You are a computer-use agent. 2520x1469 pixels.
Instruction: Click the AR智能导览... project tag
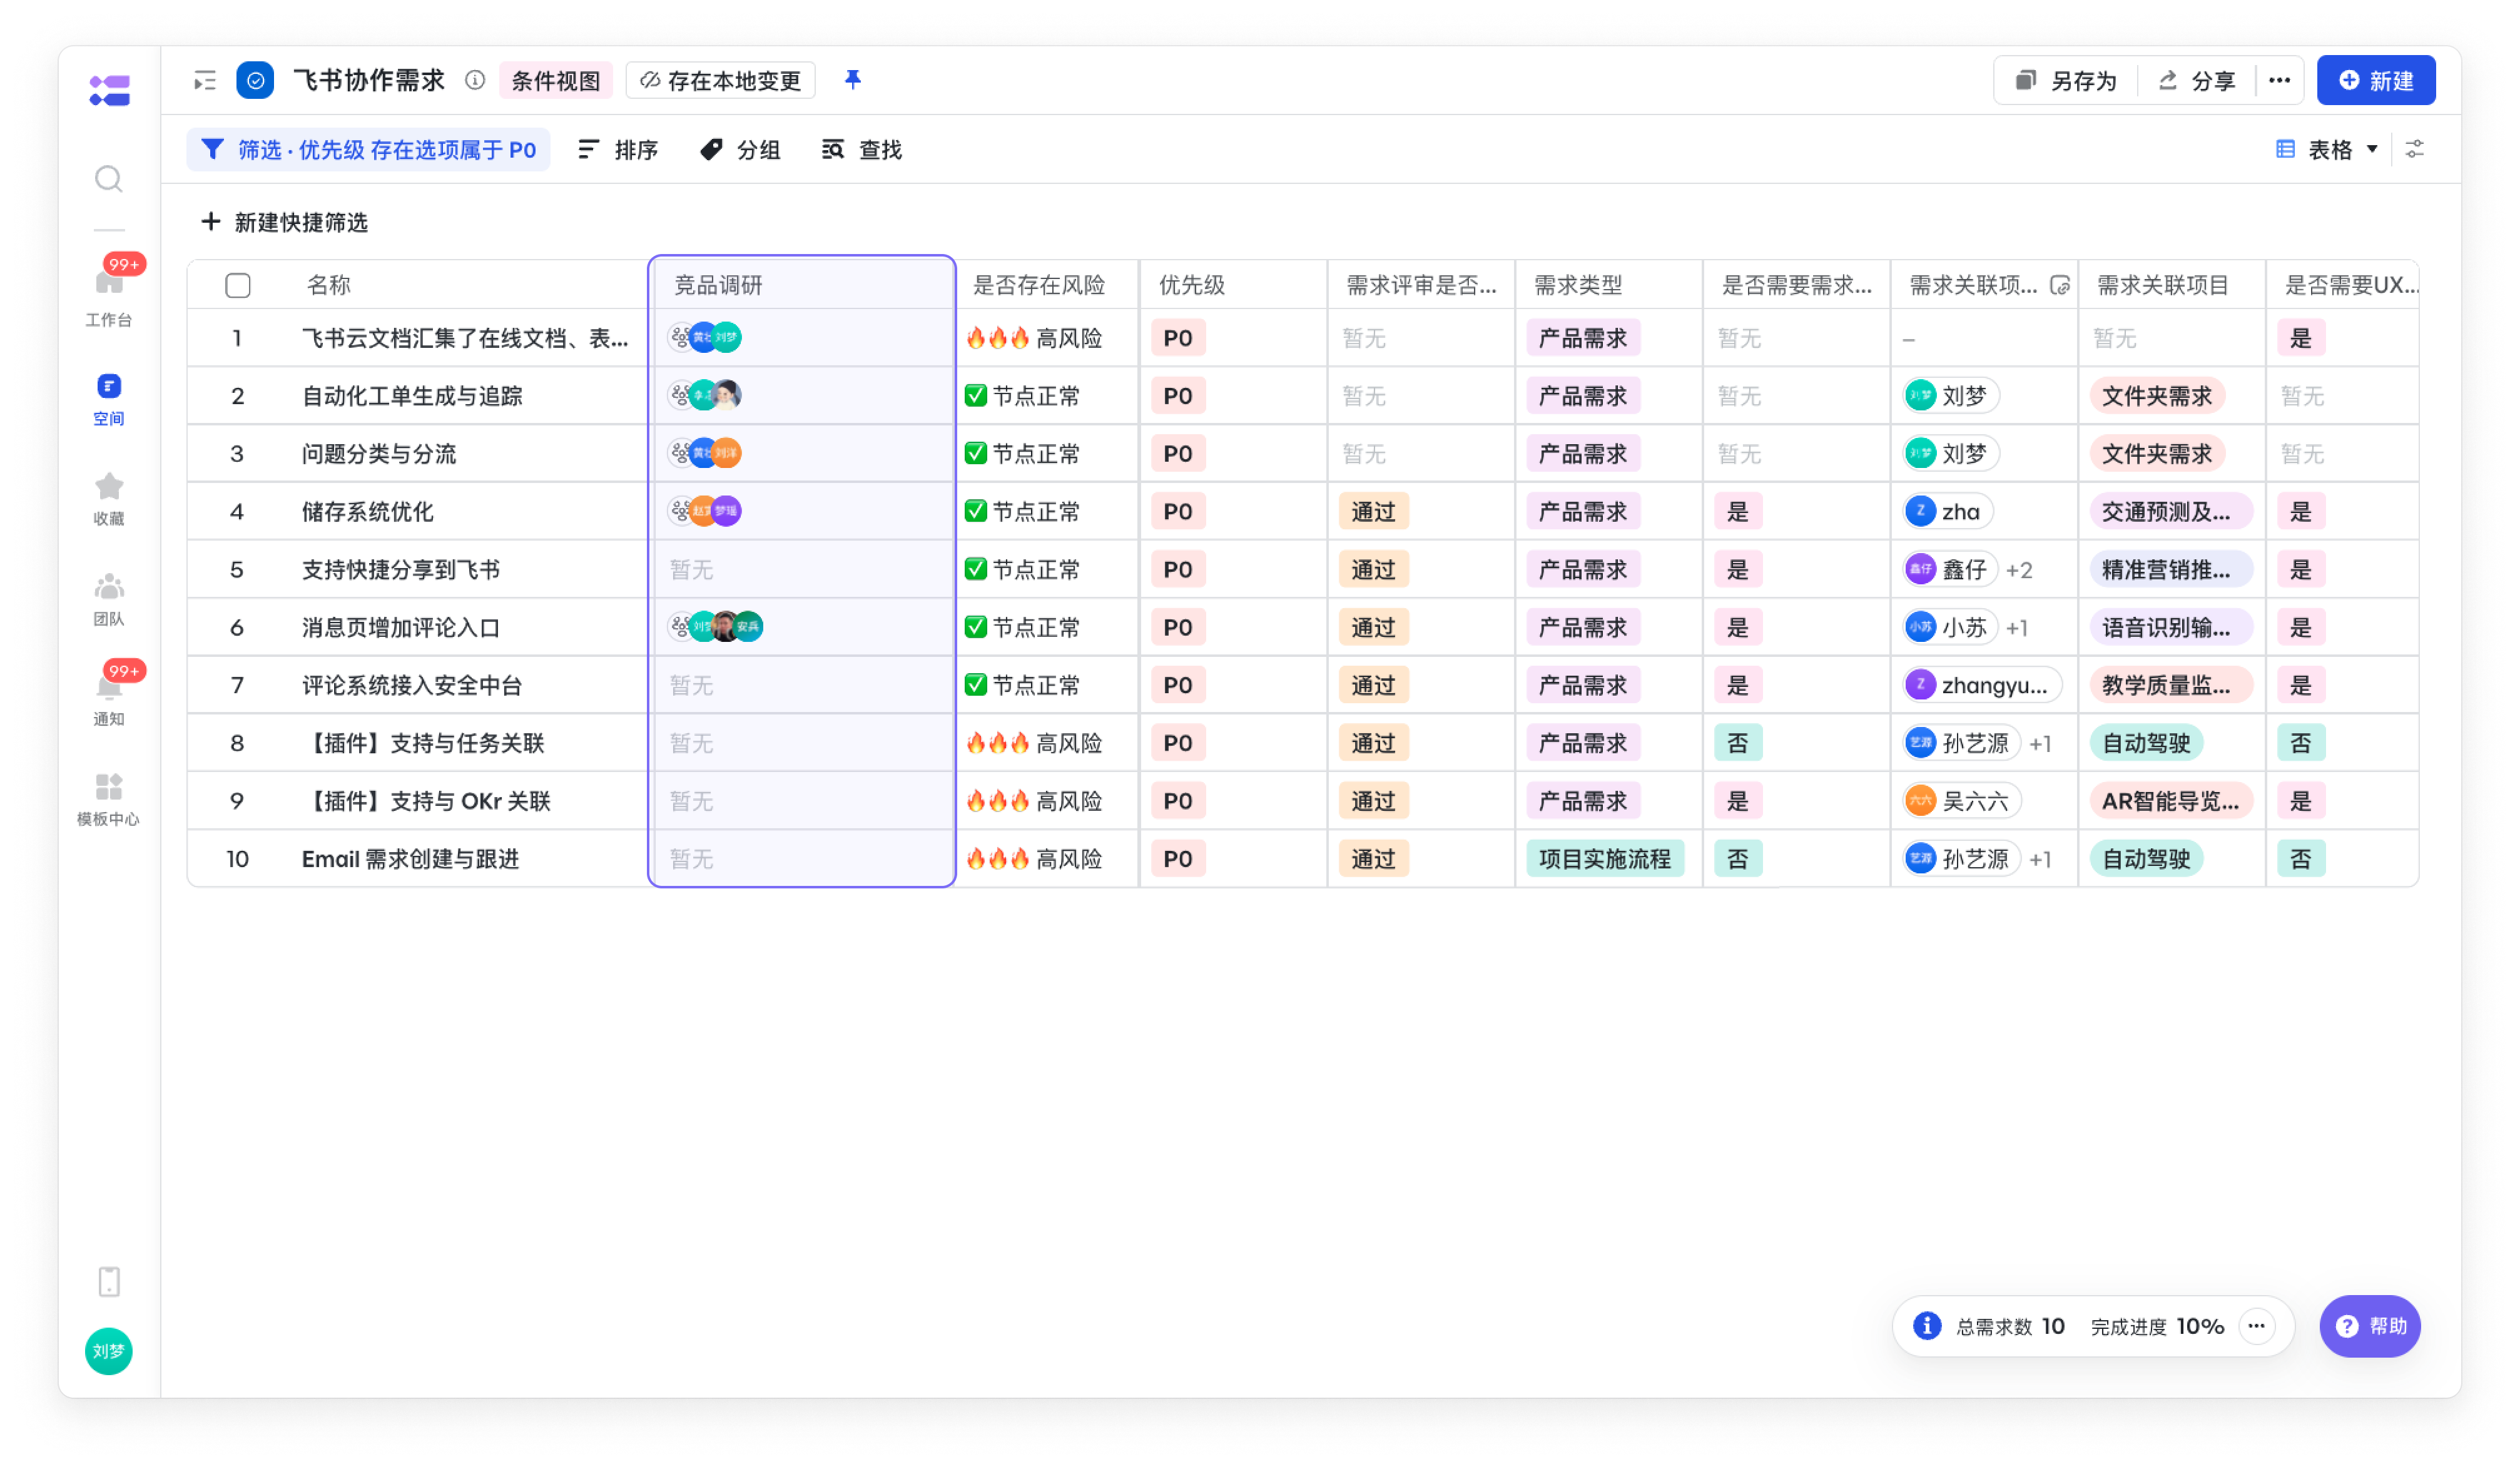[2172, 801]
